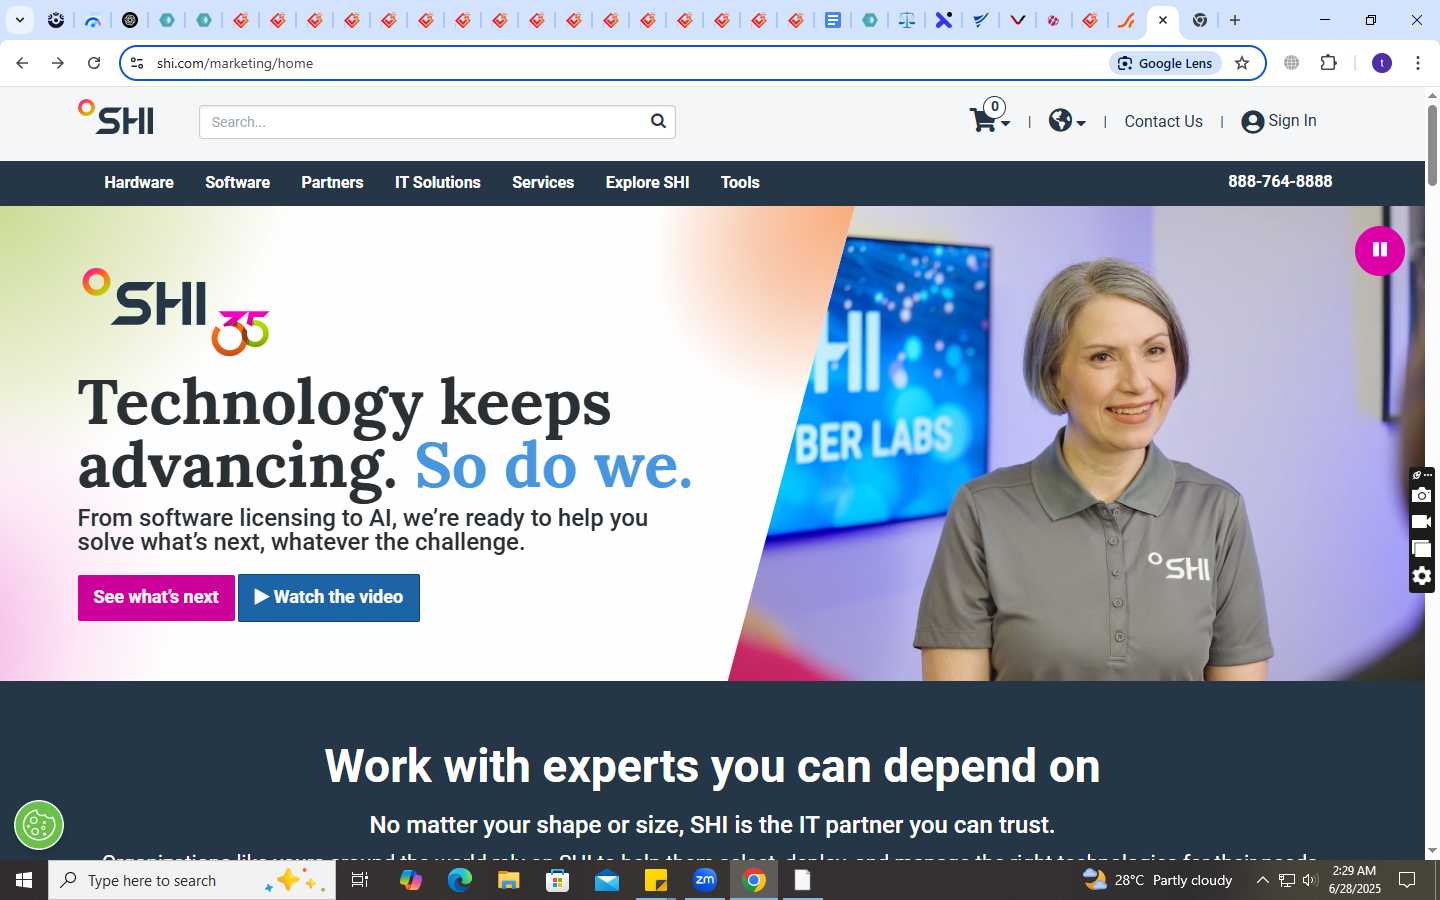This screenshot has height=900, width=1440.
Task: Open Chrome profile avatar
Action: (1382, 63)
